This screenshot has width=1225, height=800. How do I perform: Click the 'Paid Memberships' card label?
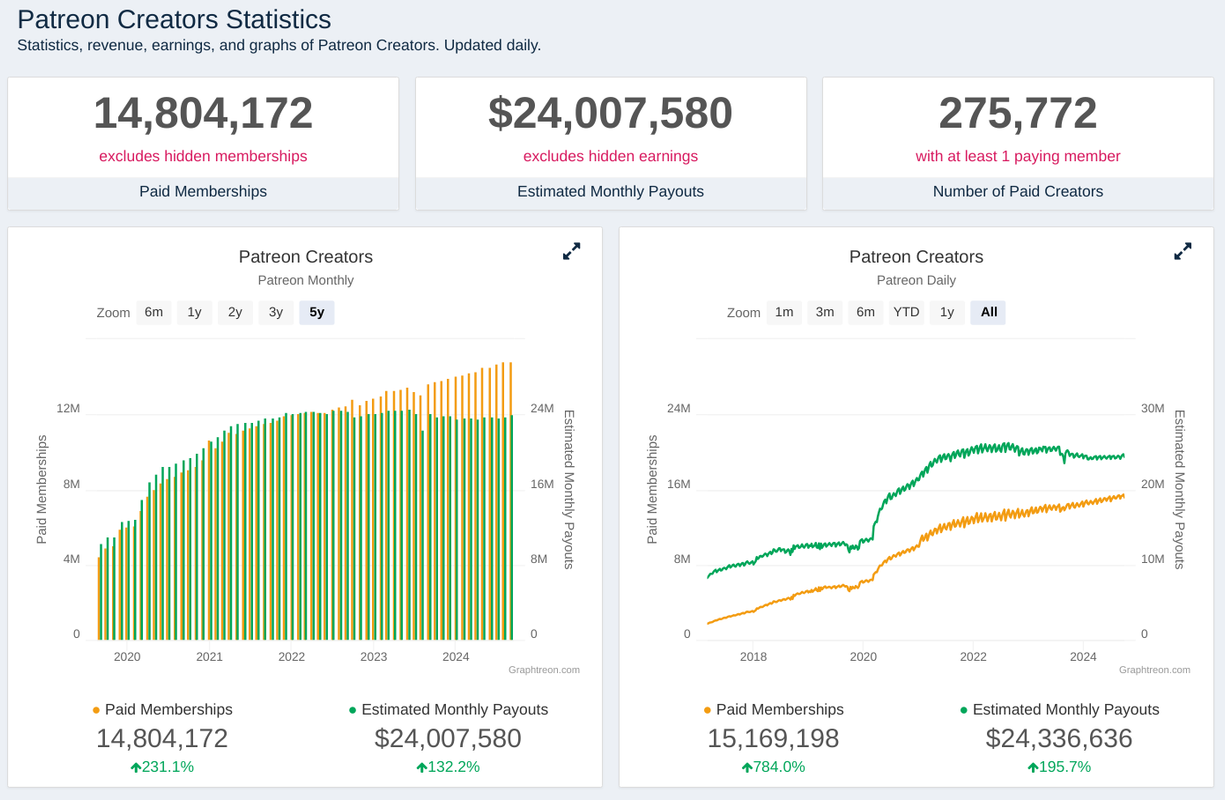pyautogui.click(x=203, y=191)
